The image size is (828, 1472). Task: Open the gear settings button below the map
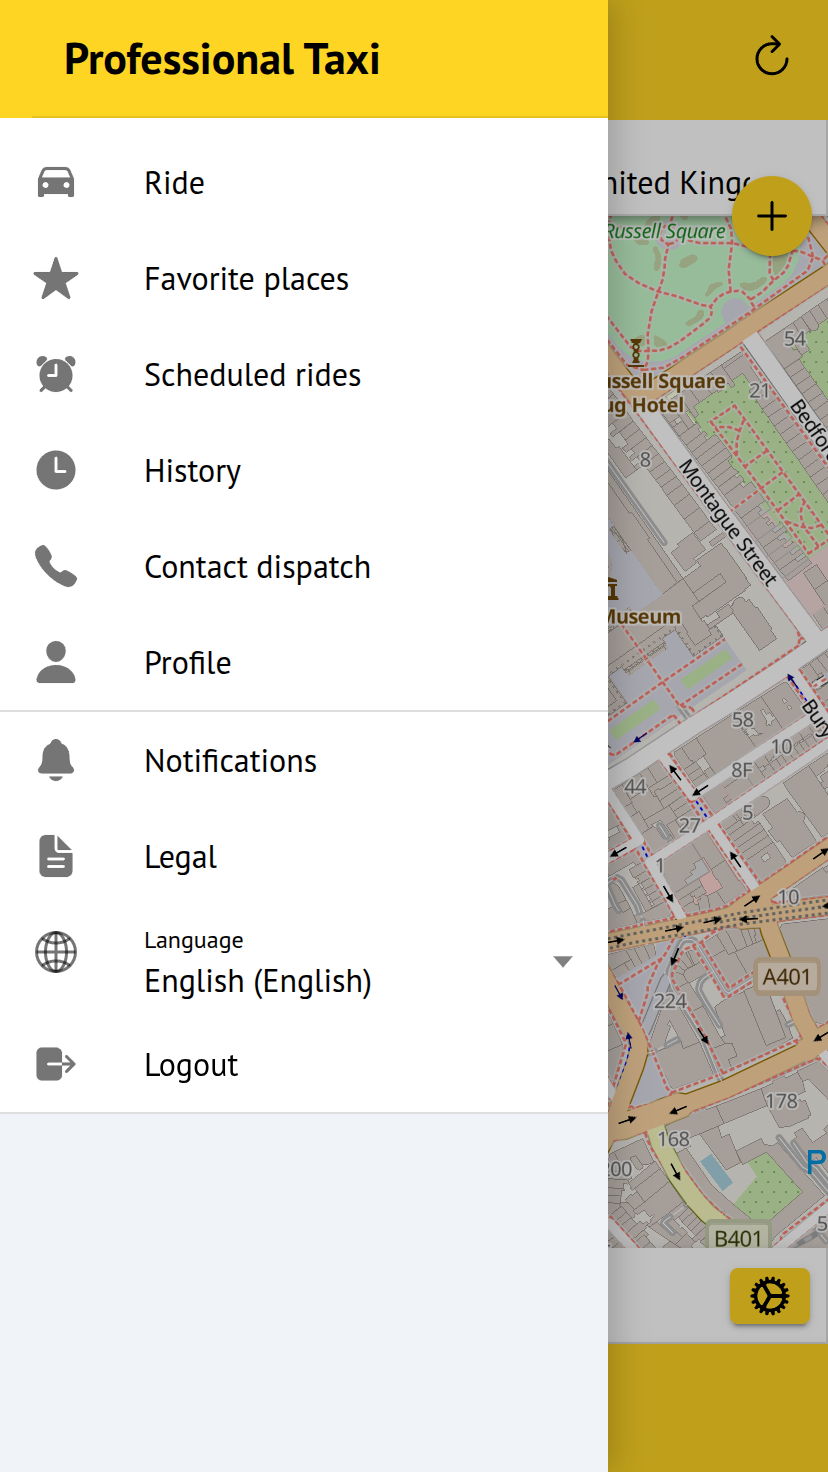click(769, 1296)
